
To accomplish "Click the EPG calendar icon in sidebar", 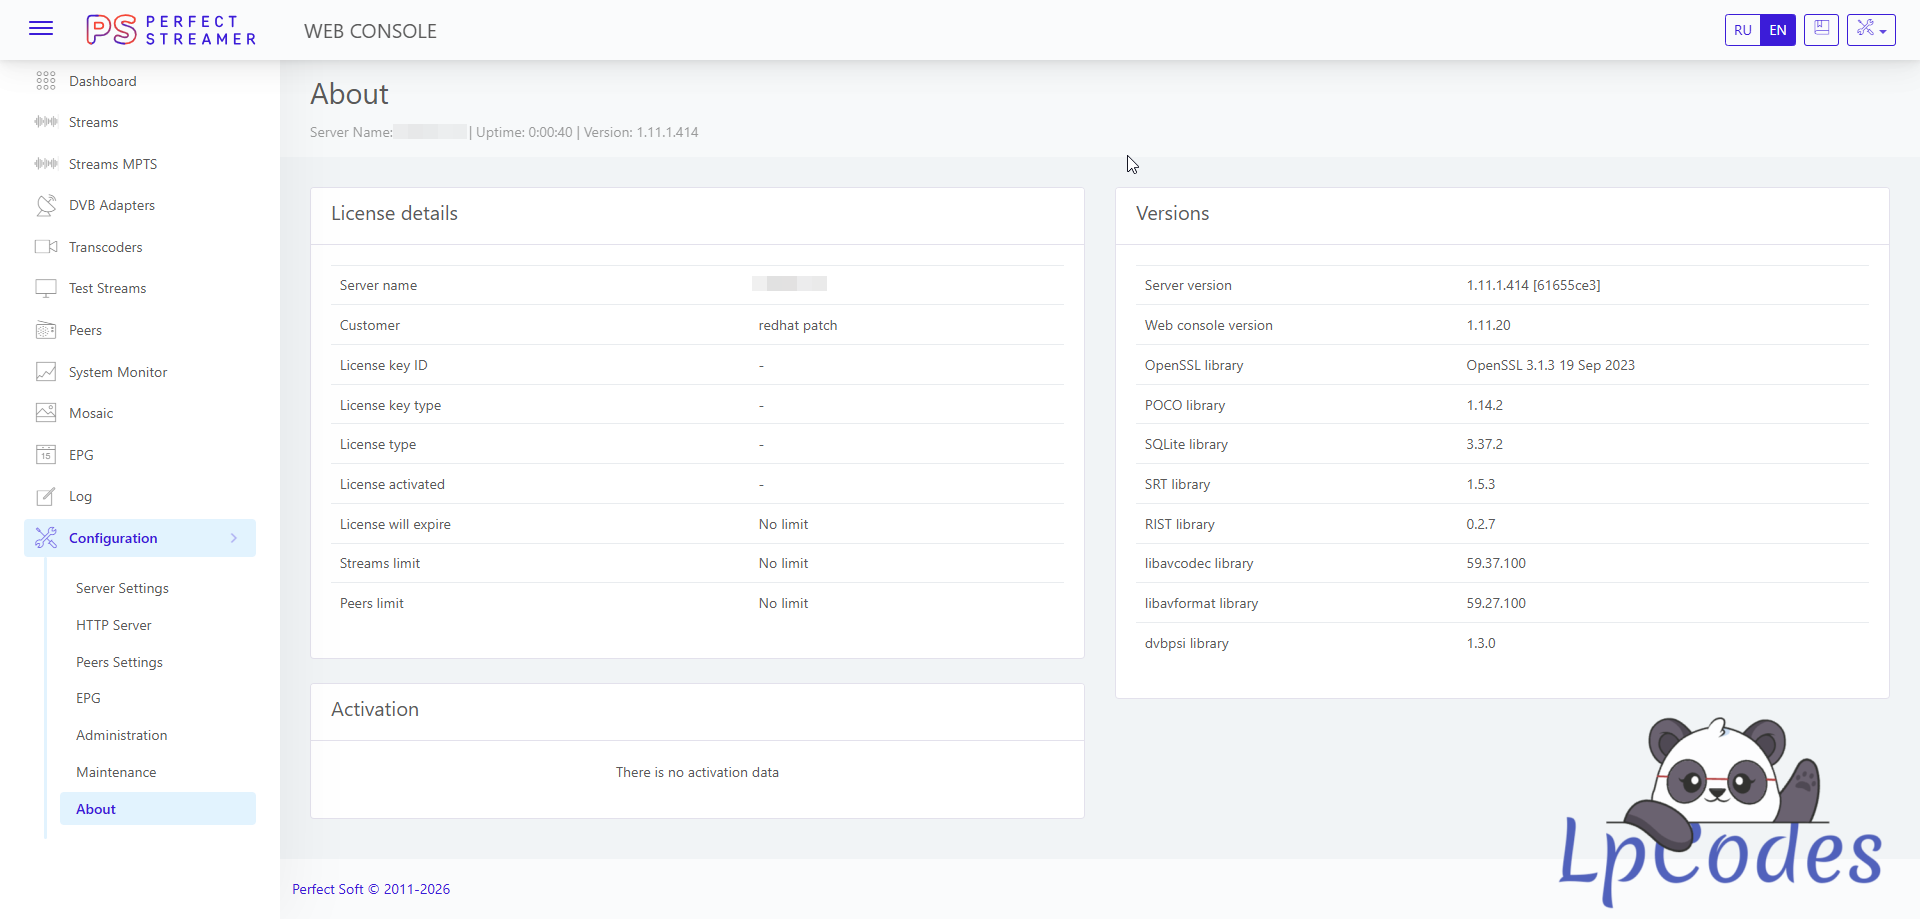I will pos(46,455).
